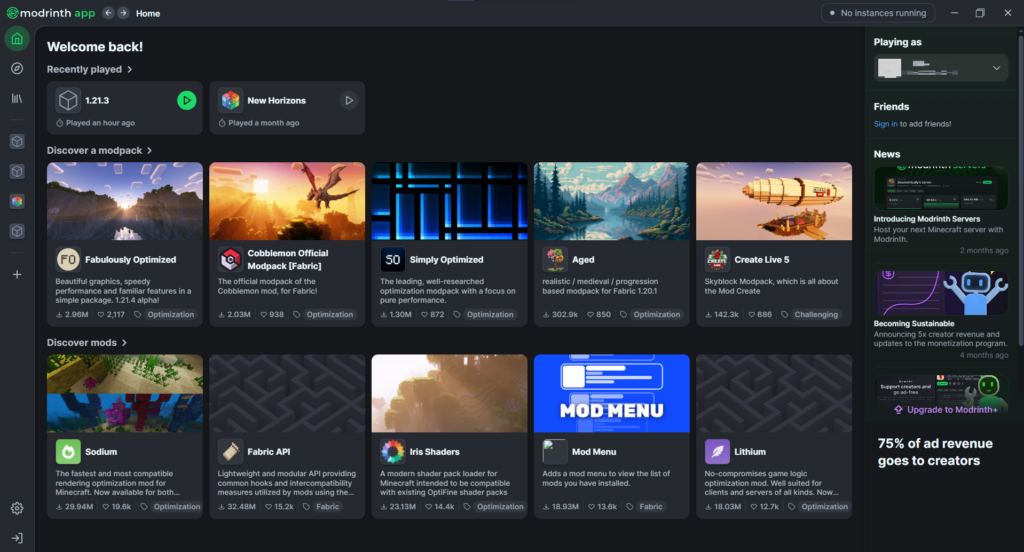Click the Fabric tag on Mod Menu card
The width and height of the screenshot is (1024, 552).
[650, 506]
